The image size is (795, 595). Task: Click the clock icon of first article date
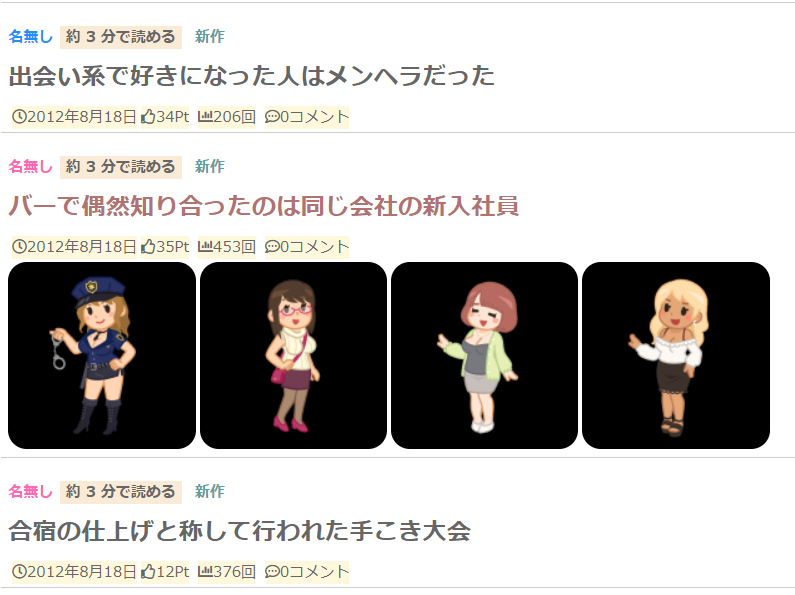coord(19,117)
